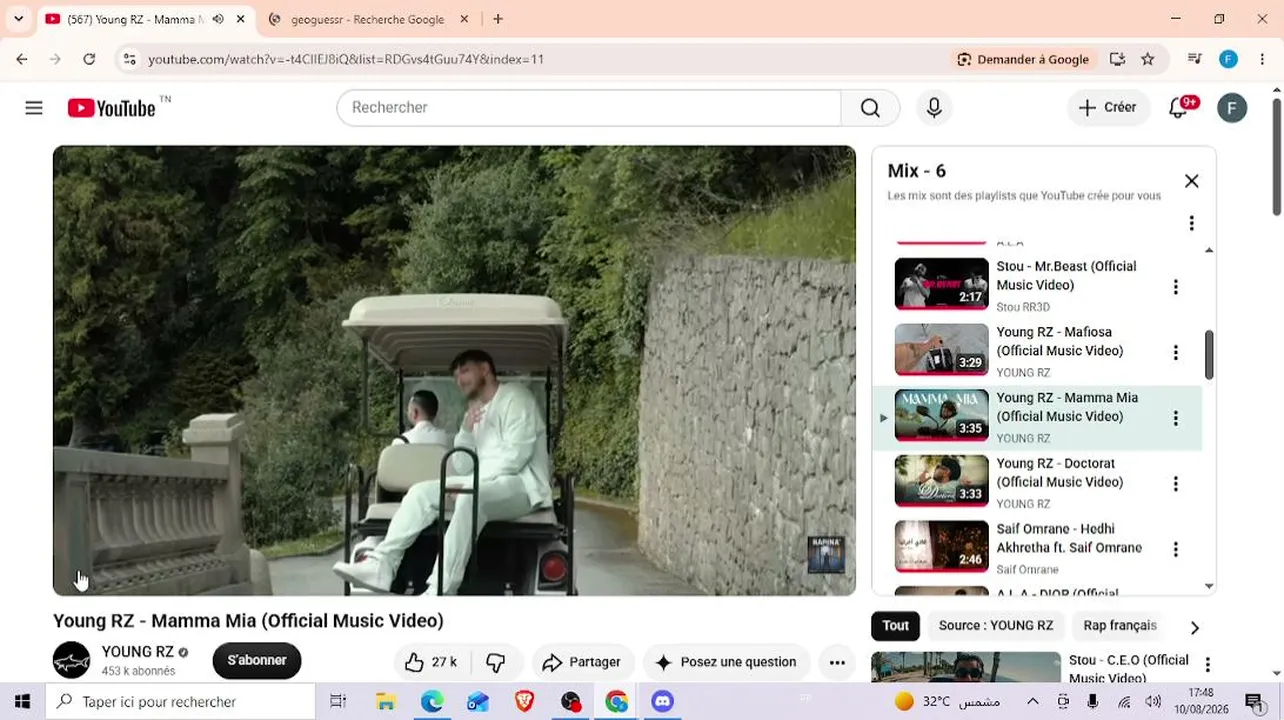Open the Chrome profile avatar

(x=1229, y=59)
